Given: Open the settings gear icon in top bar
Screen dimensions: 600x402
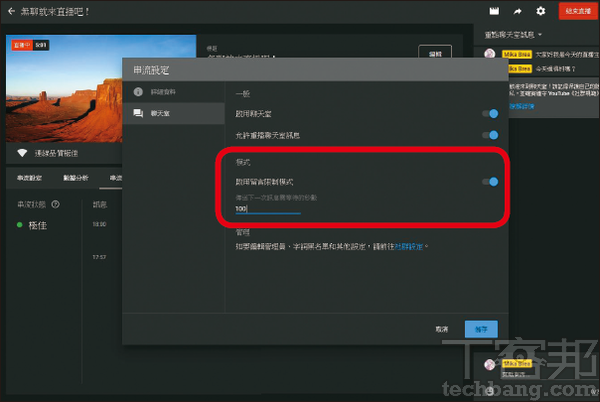Looking at the screenshot, I should [541, 11].
